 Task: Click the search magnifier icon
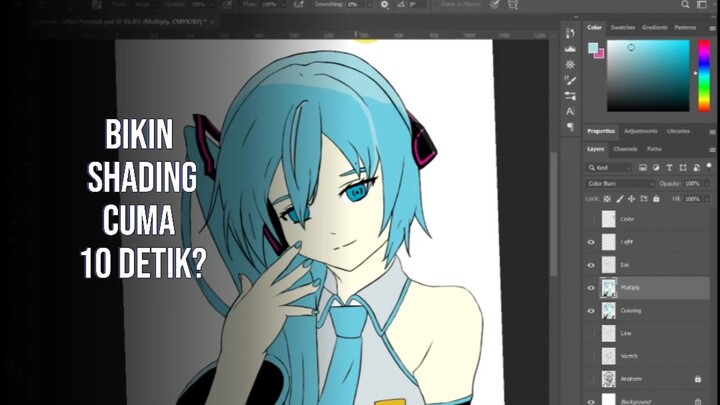(x=685, y=5)
